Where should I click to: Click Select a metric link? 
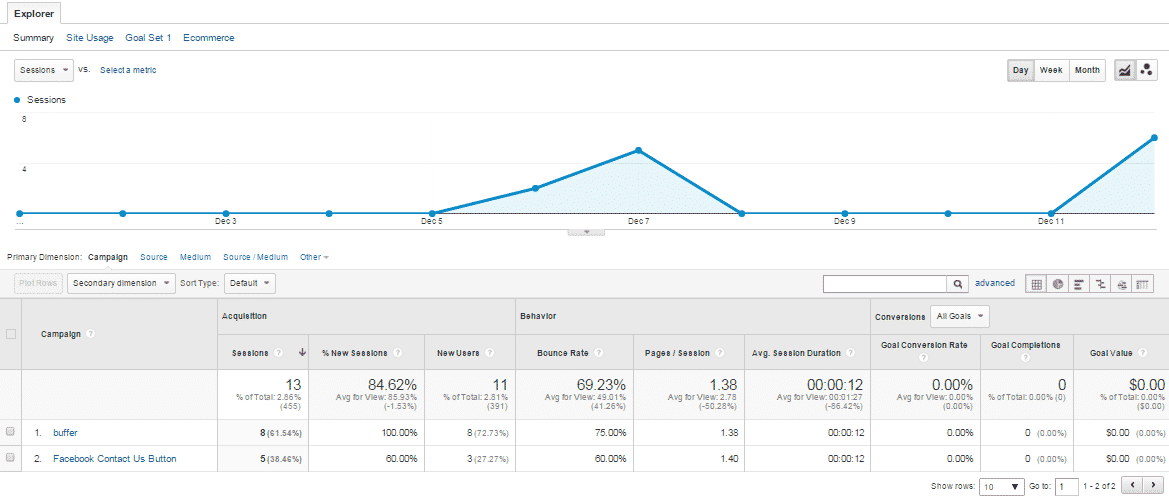(x=128, y=70)
